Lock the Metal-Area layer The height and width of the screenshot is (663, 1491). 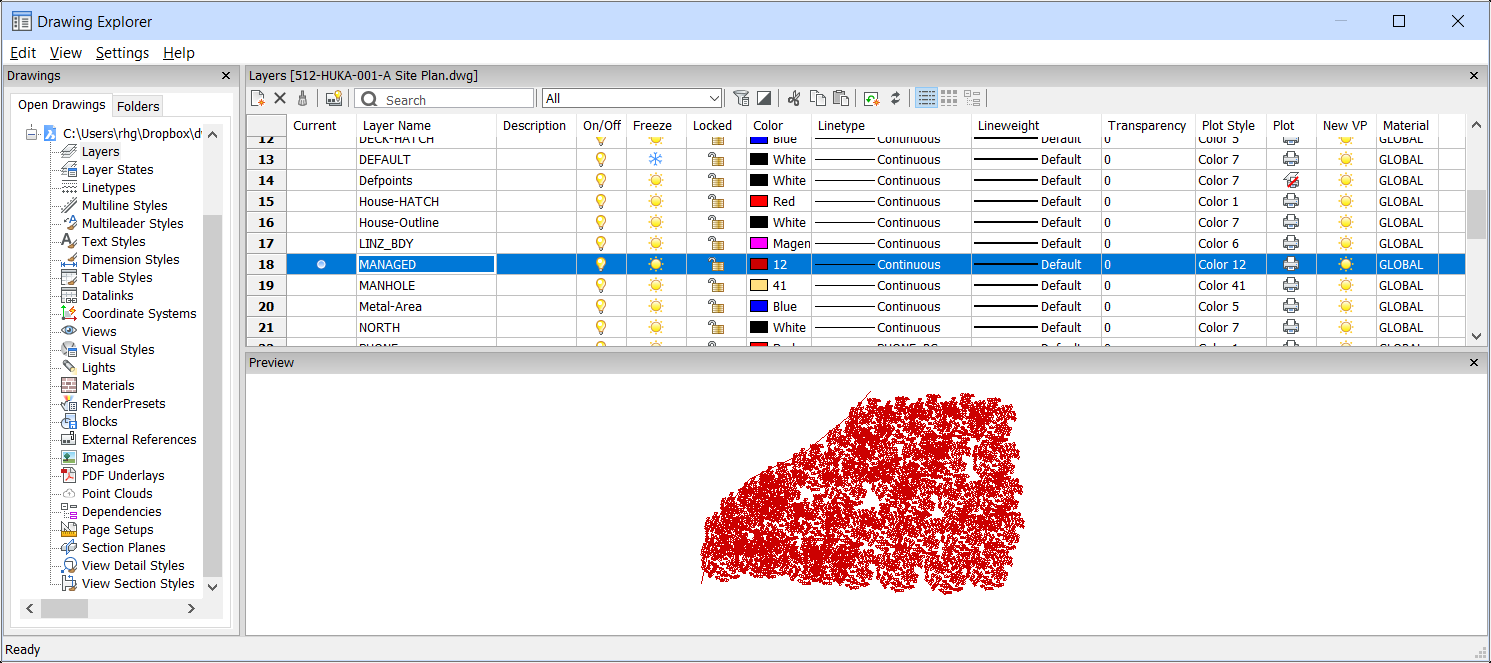click(716, 307)
